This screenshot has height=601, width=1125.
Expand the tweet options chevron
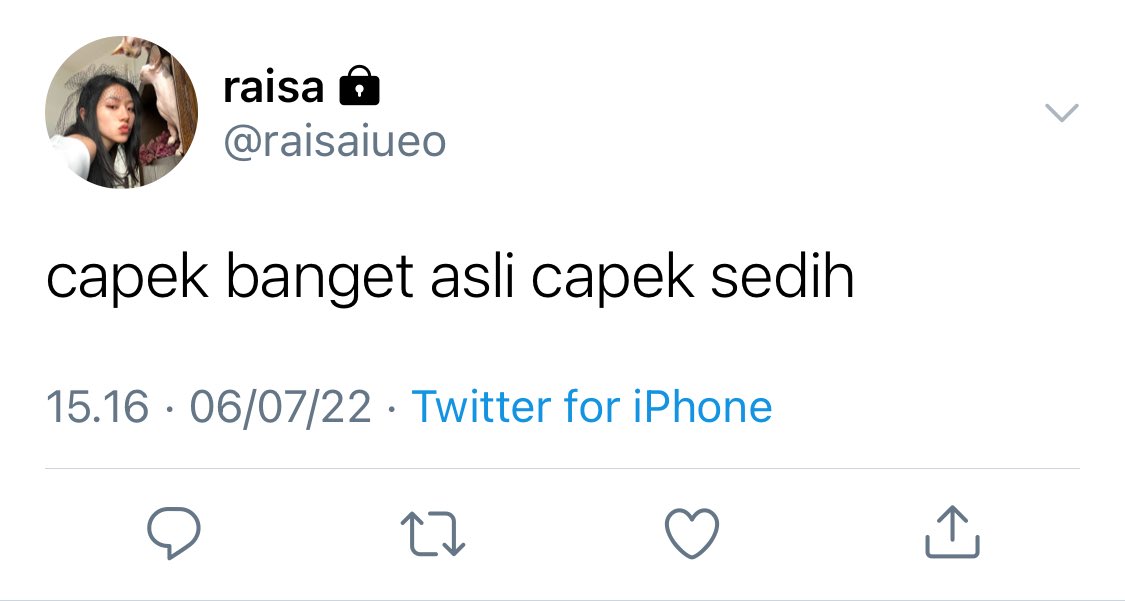tap(1062, 113)
